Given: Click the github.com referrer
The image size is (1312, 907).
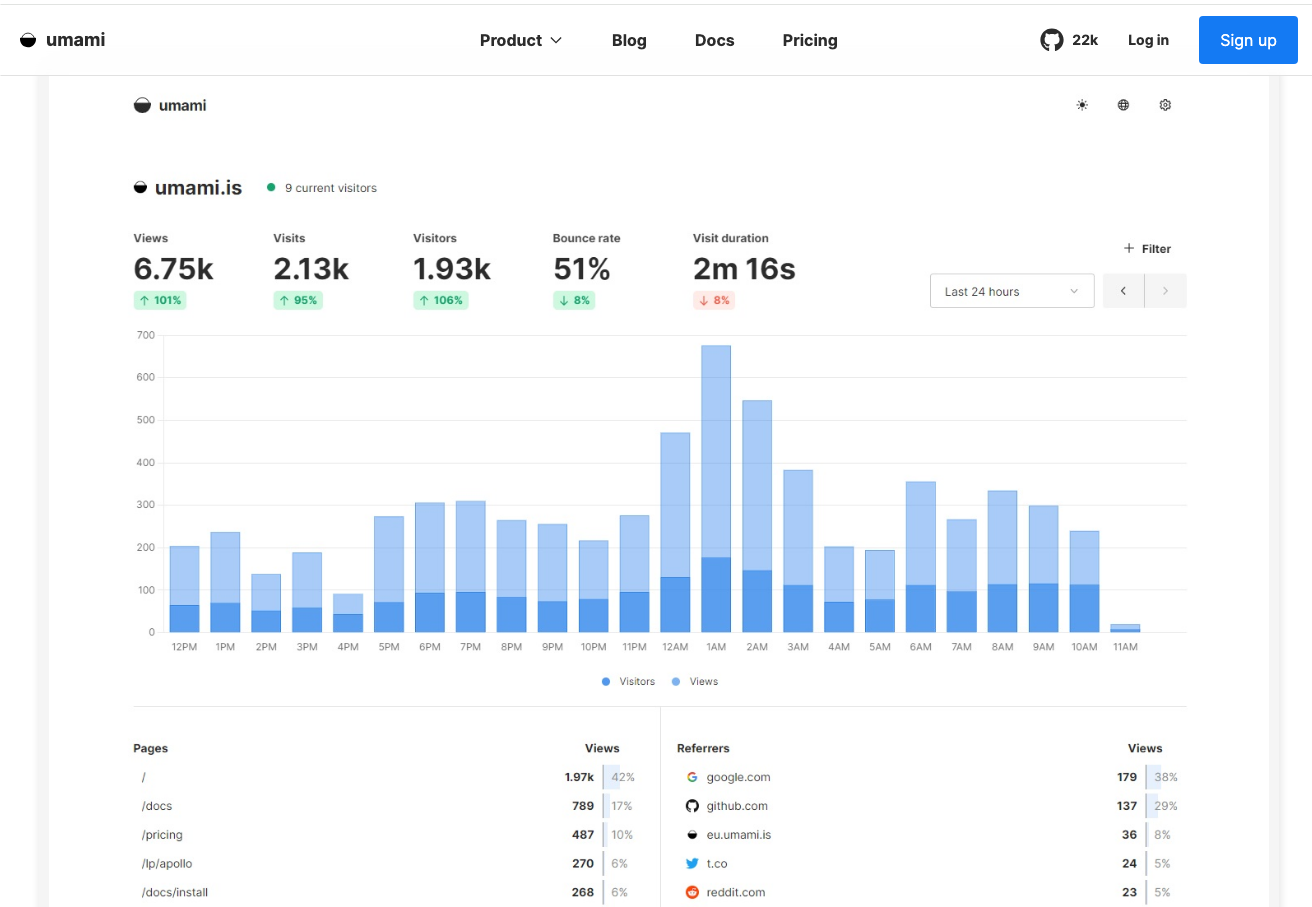Looking at the screenshot, I should click(x=737, y=806).
